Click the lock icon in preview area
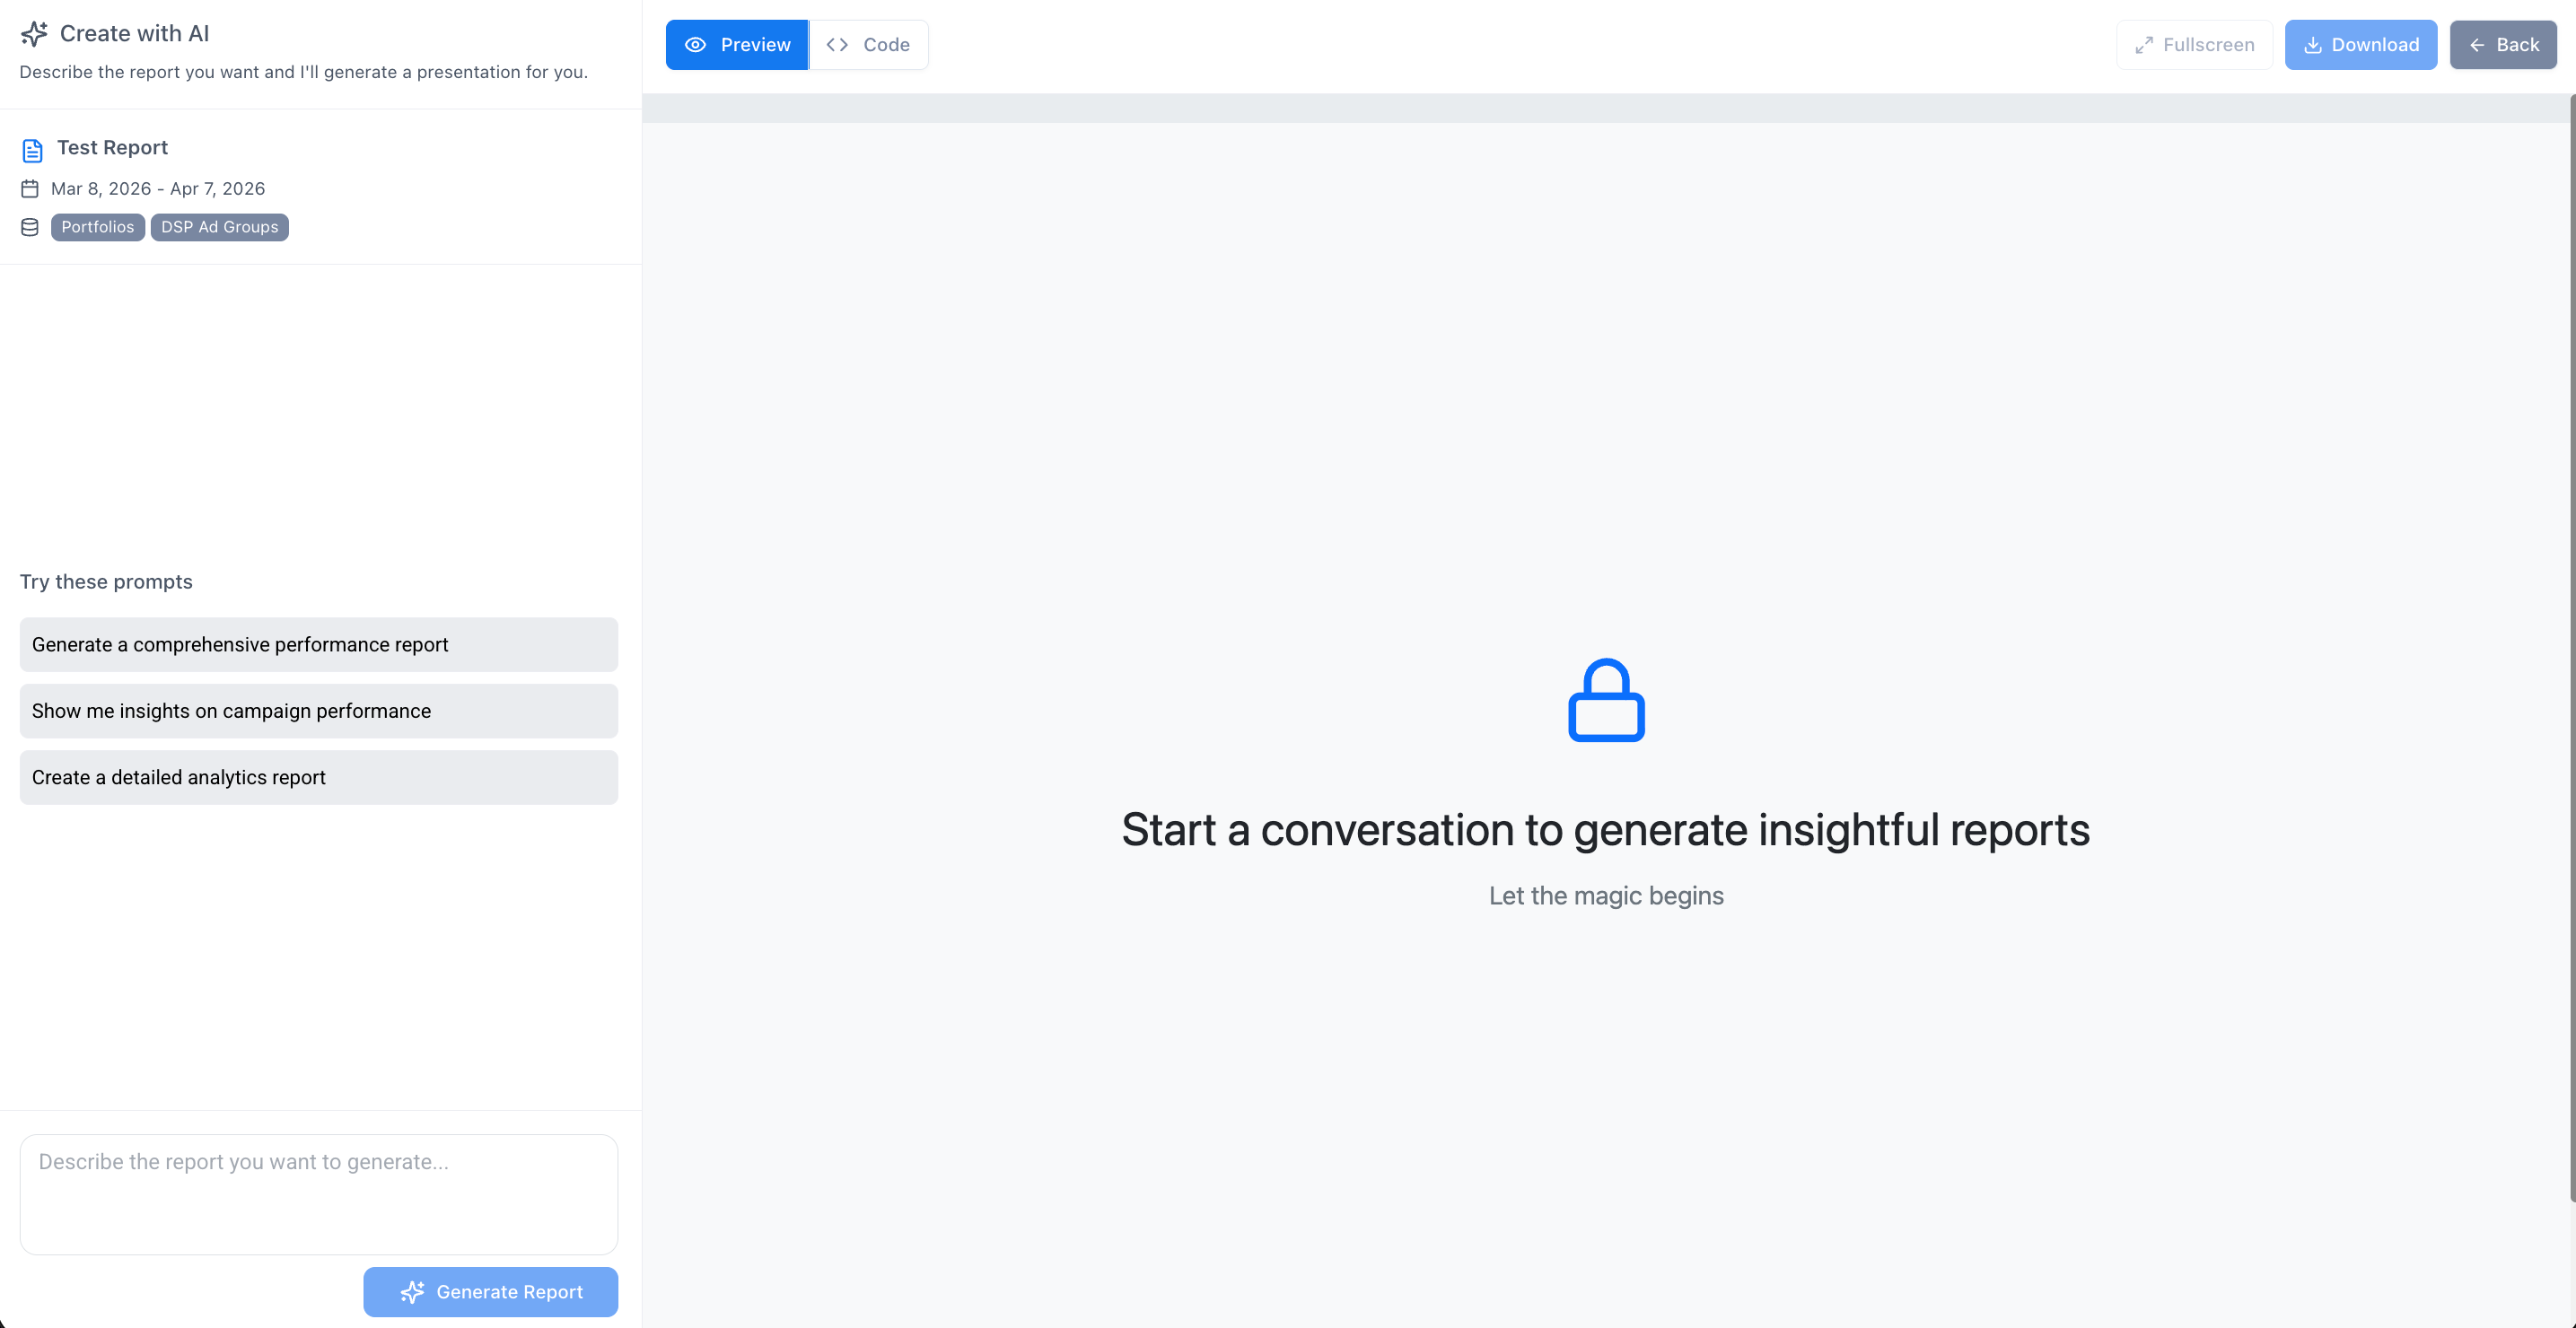Image resolution: width=2576 pixels, height=1328 pixels. [1606, 700]
